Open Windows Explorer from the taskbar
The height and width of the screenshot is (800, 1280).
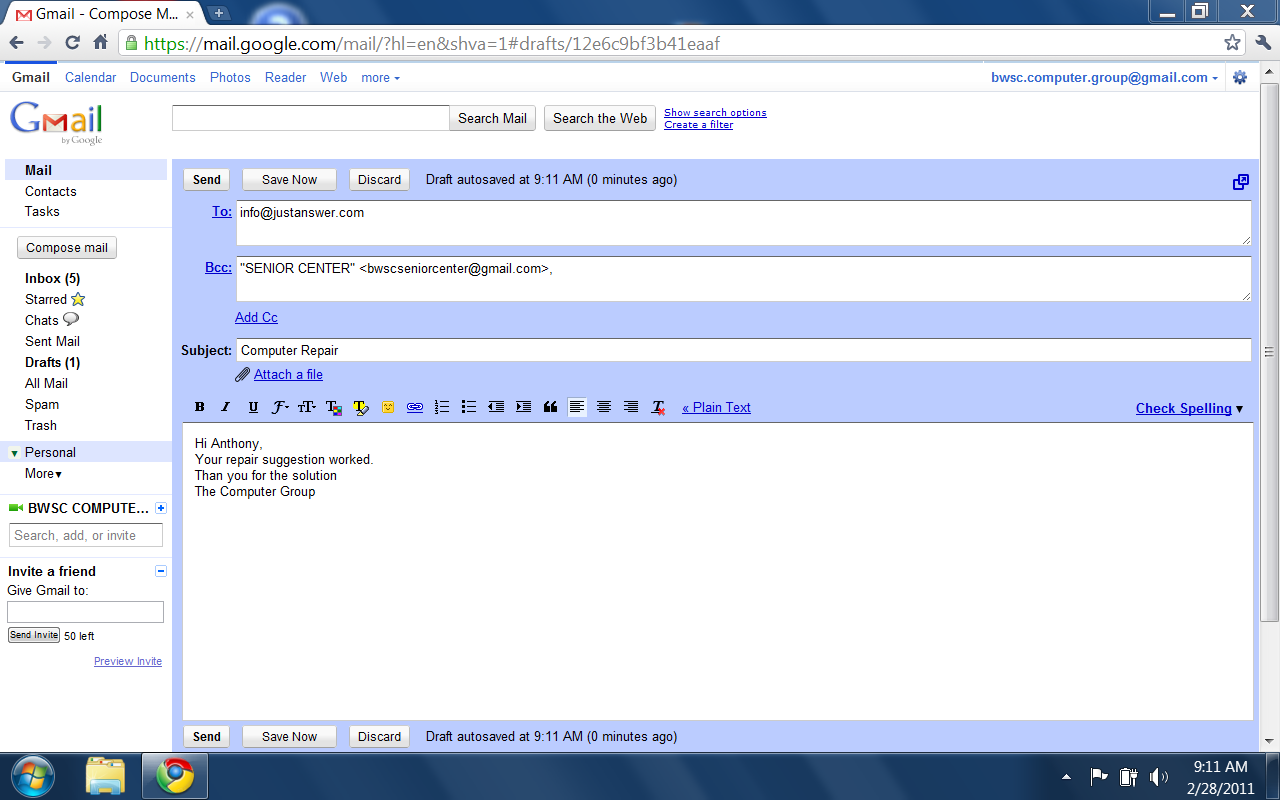pos(105,776)
